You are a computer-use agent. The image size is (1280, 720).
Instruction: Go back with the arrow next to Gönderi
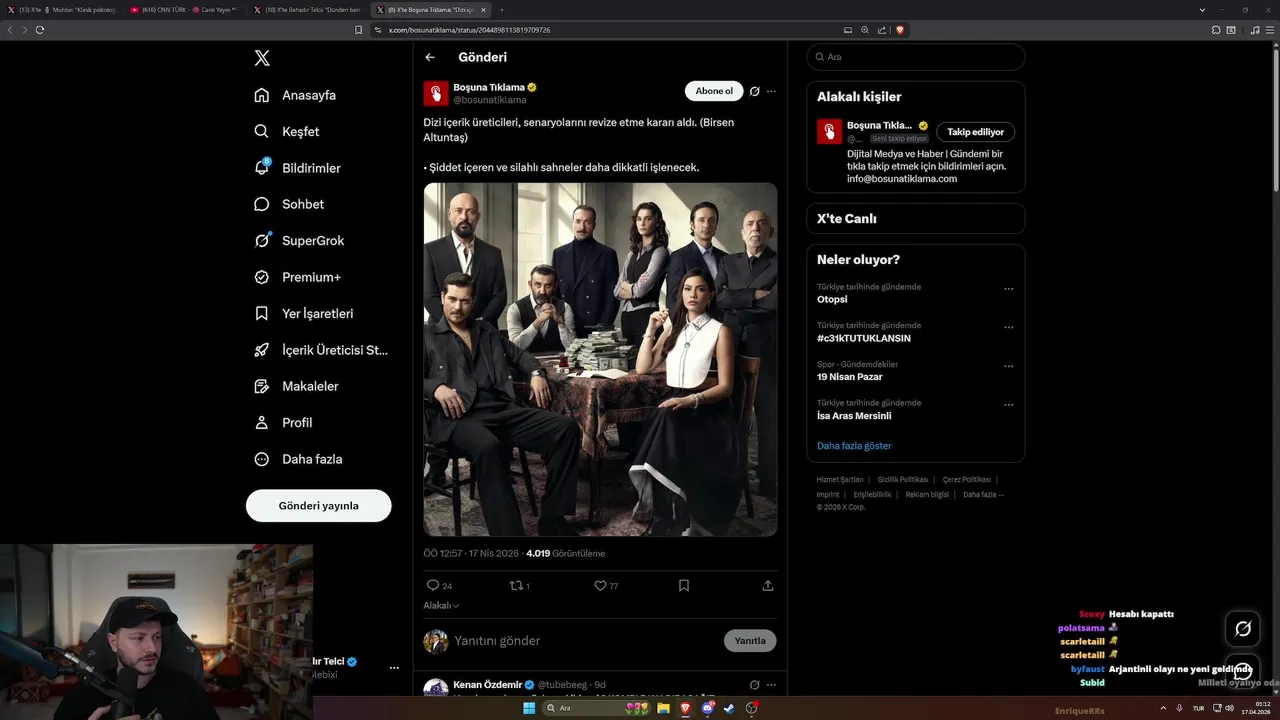point(430,57)
